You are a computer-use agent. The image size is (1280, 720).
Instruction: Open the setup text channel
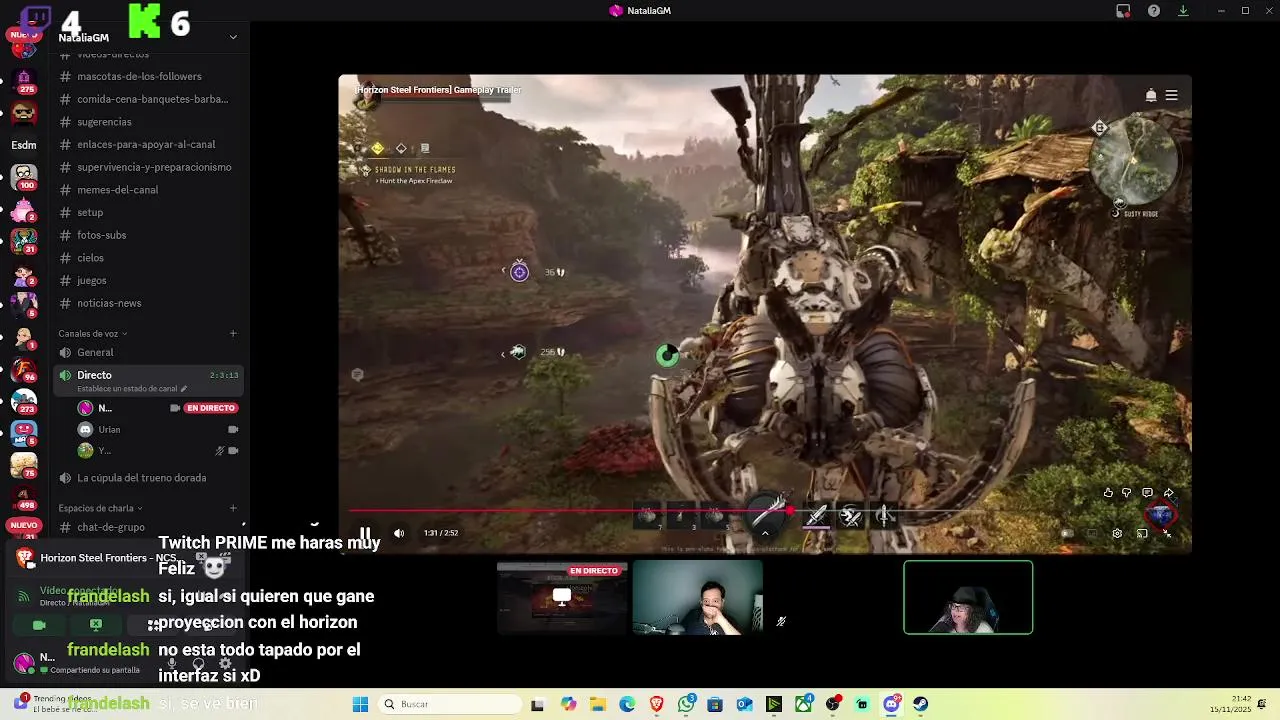coord(150,212)
